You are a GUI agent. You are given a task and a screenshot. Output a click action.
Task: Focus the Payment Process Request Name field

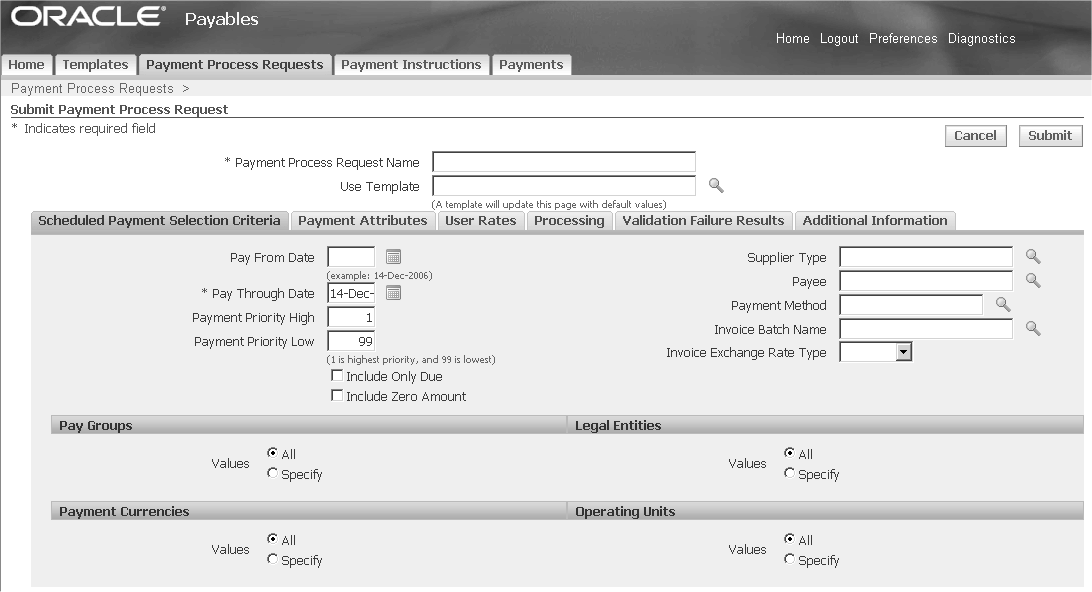[564, 162]
